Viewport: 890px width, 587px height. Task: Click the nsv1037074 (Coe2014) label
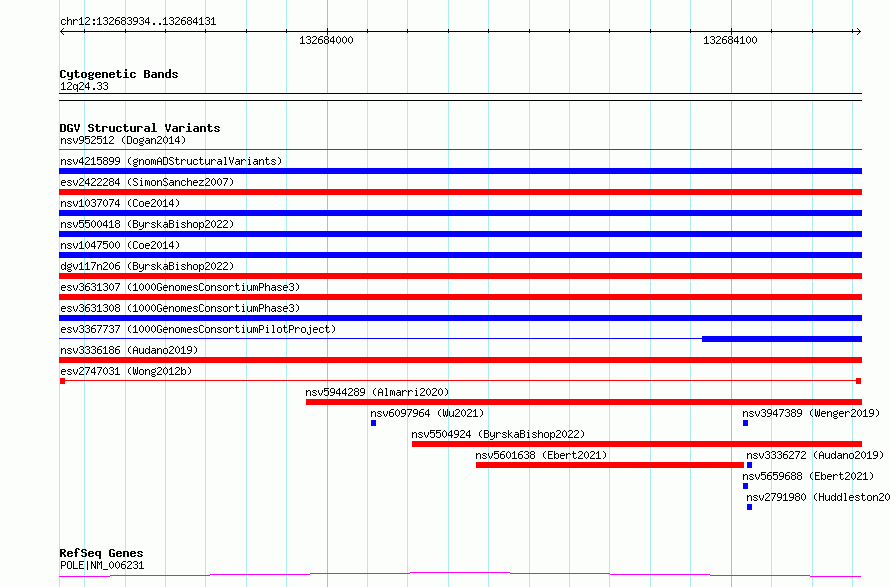[x=120, y=203]
